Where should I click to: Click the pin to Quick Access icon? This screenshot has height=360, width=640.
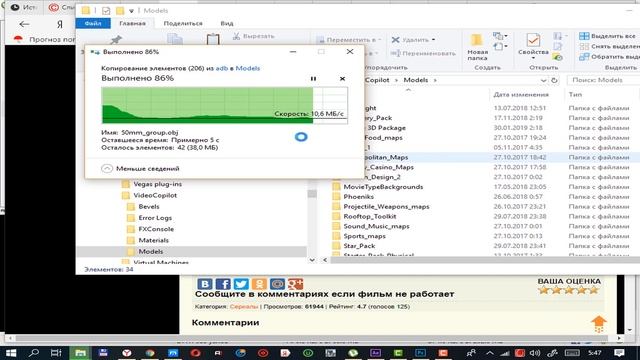click(x=116, y=40)
